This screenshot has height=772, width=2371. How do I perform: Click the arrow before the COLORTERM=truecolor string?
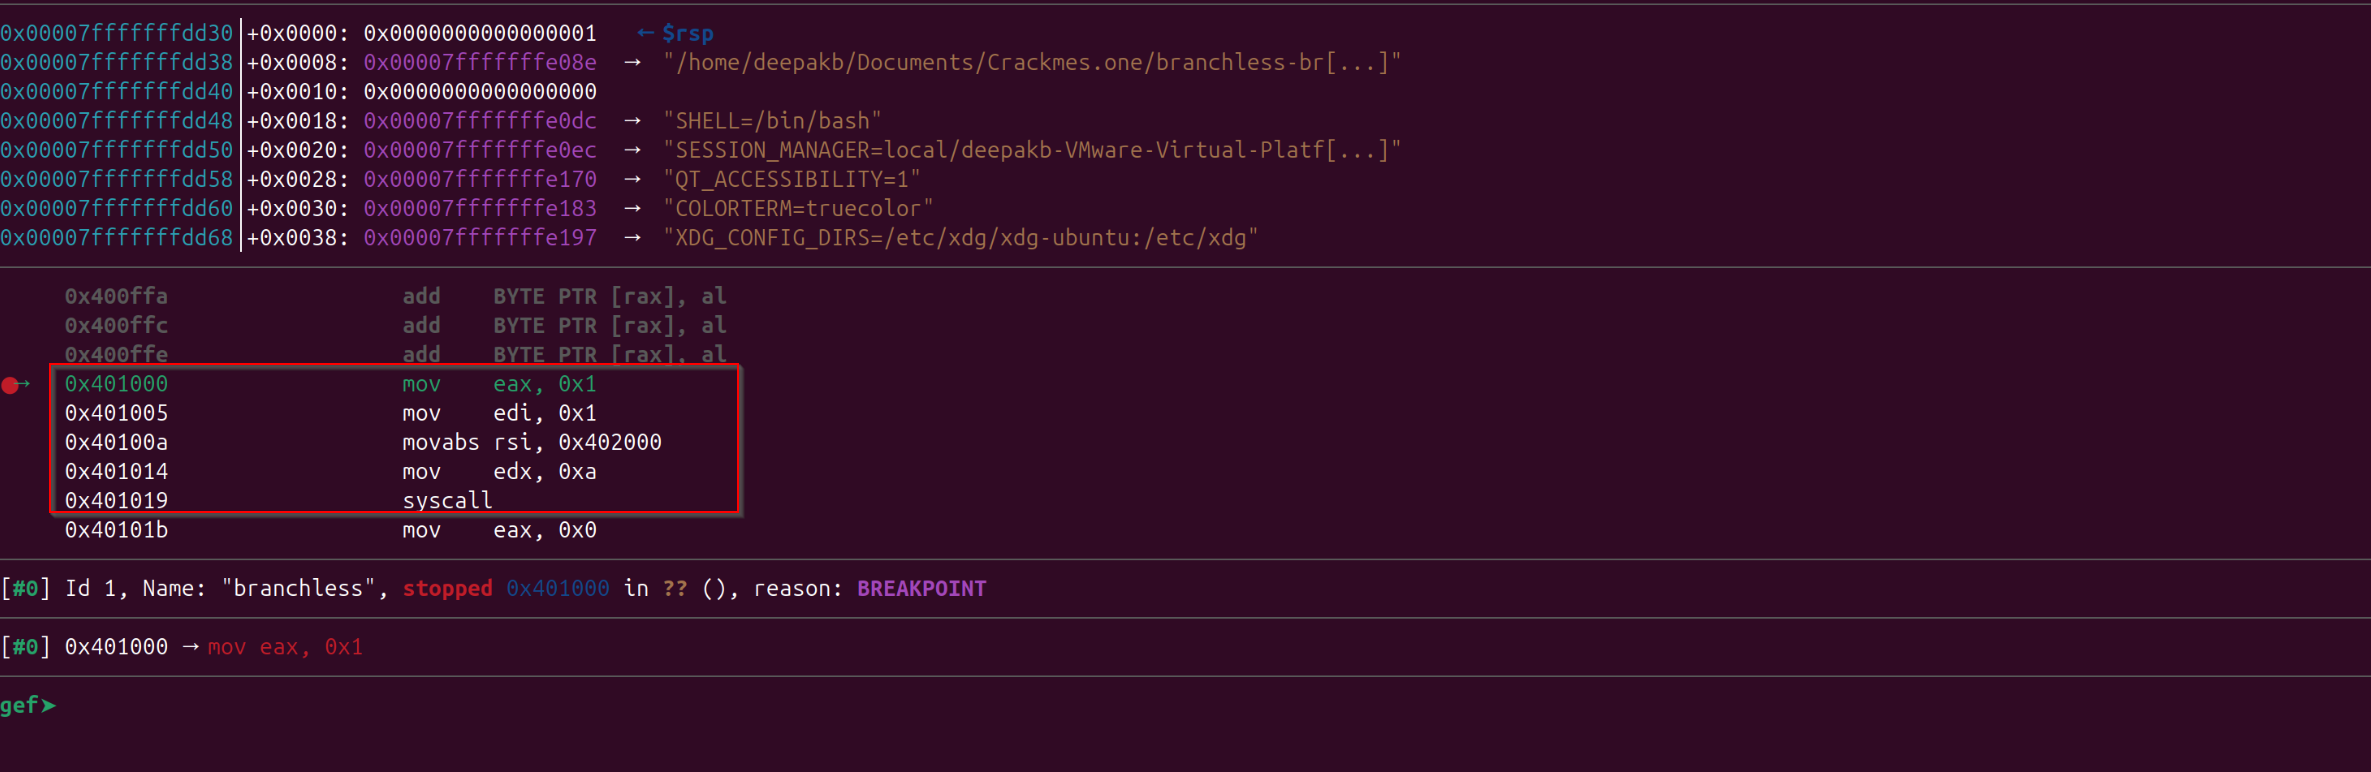[632, 209]
